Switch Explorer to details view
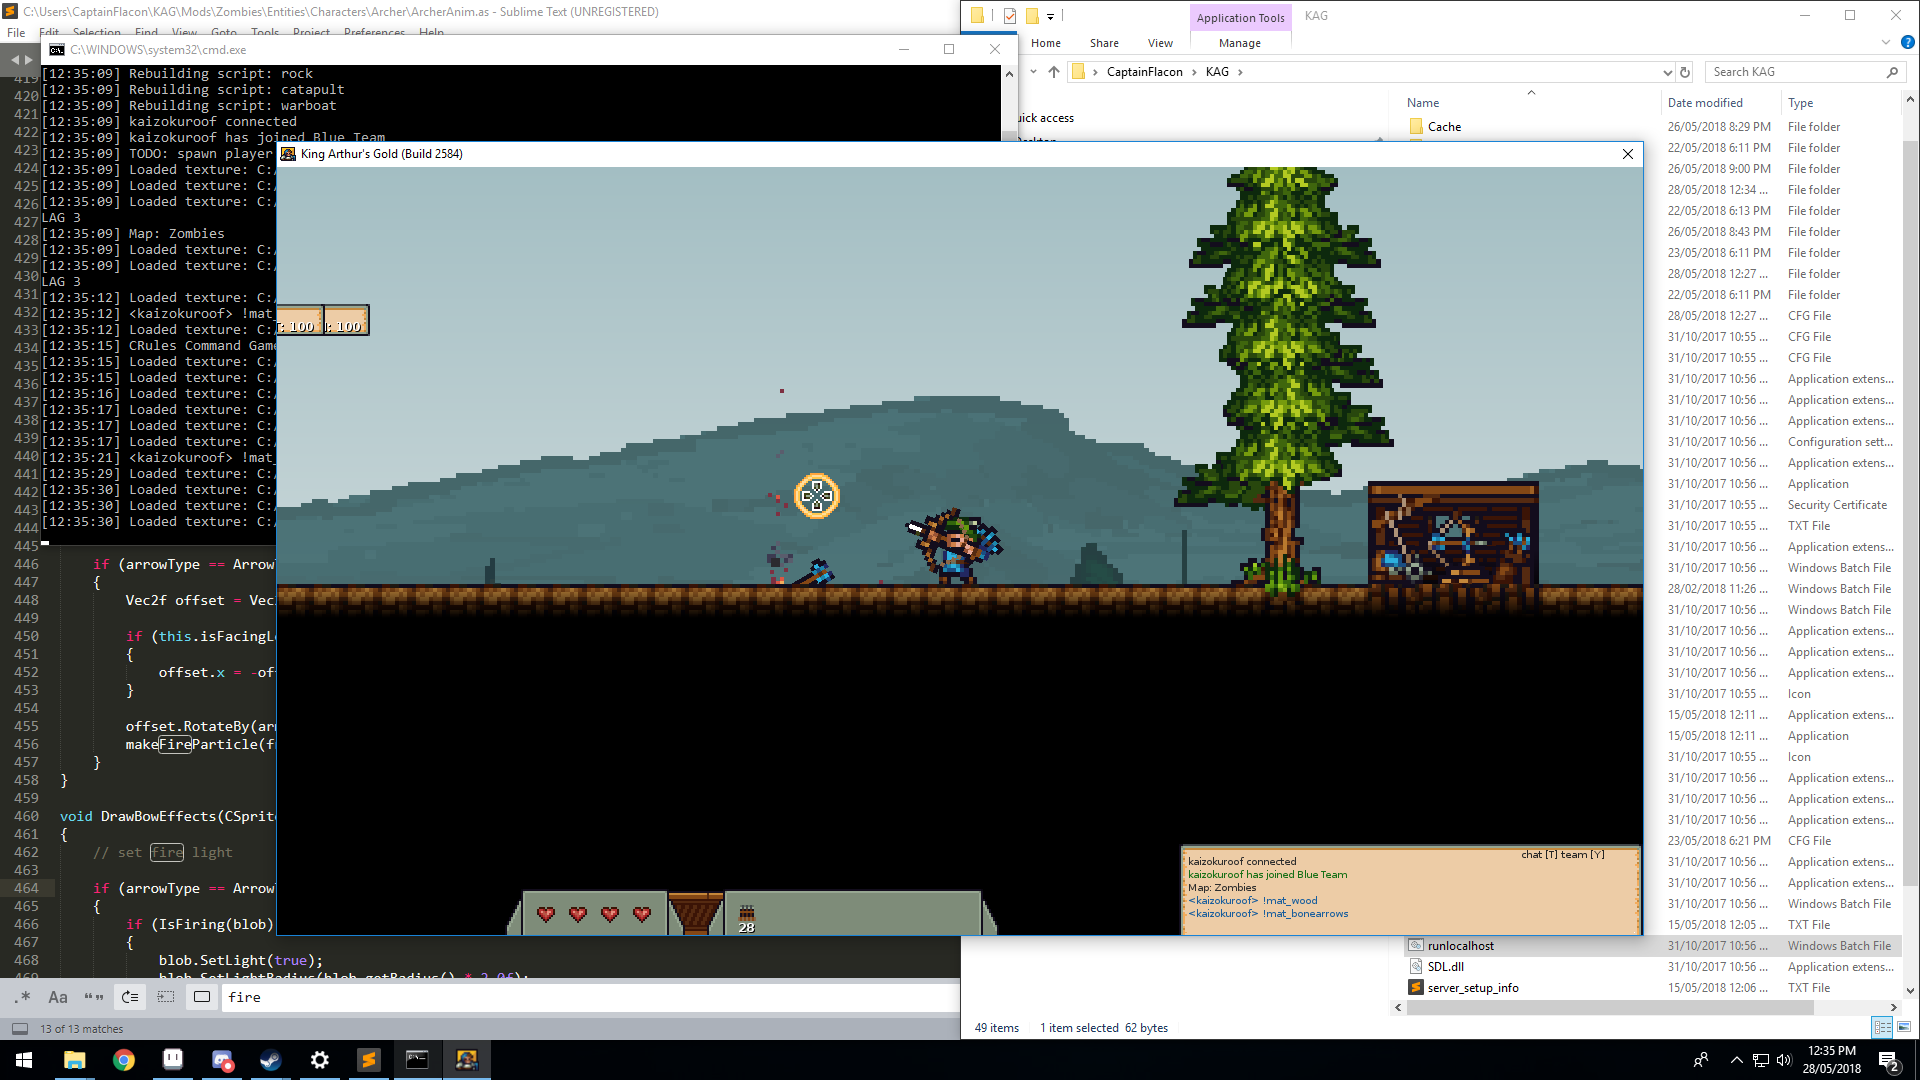Screen dimensions: 1920x1080 click(1882, 1027)
